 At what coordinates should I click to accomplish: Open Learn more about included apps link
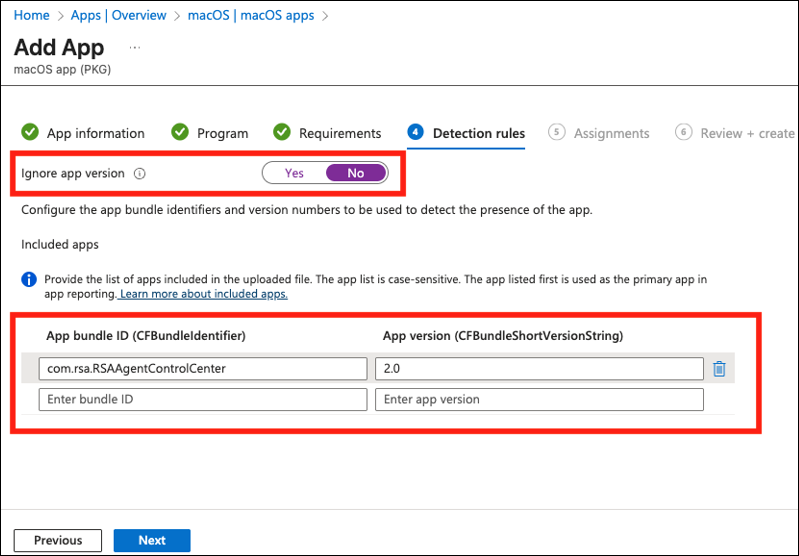(203, 294)
